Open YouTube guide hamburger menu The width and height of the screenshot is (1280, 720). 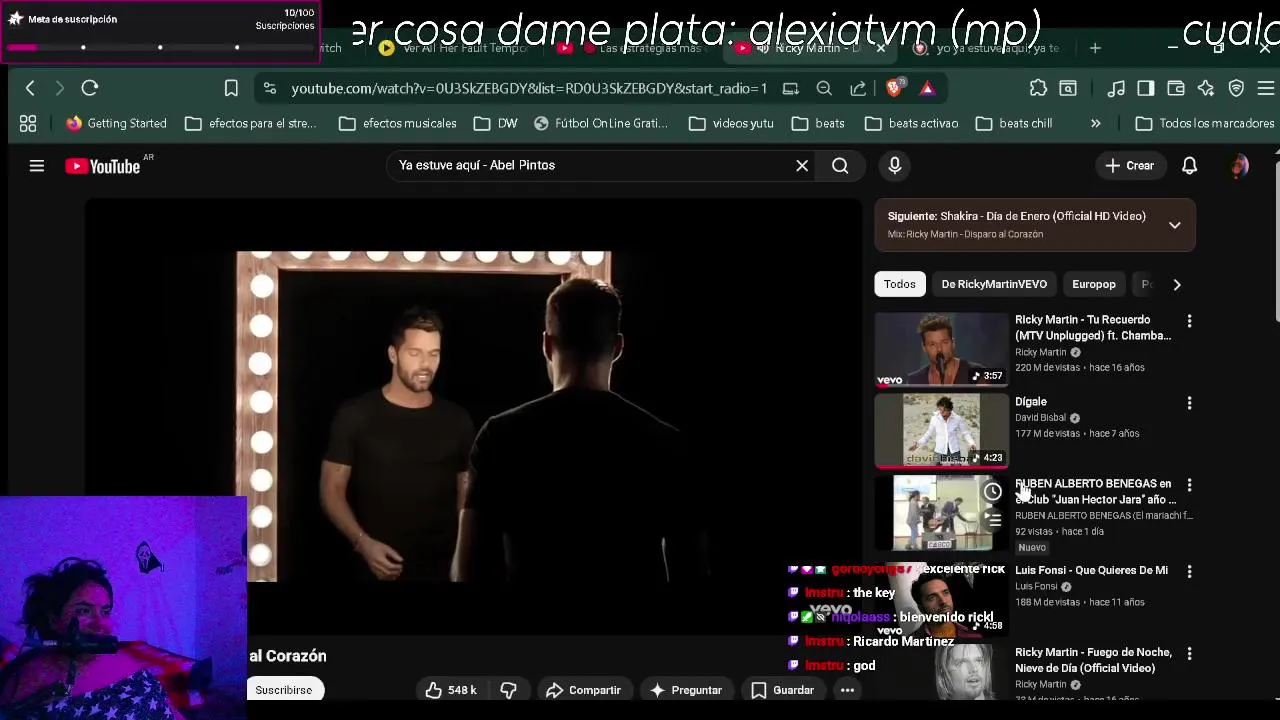pos(37,166)
